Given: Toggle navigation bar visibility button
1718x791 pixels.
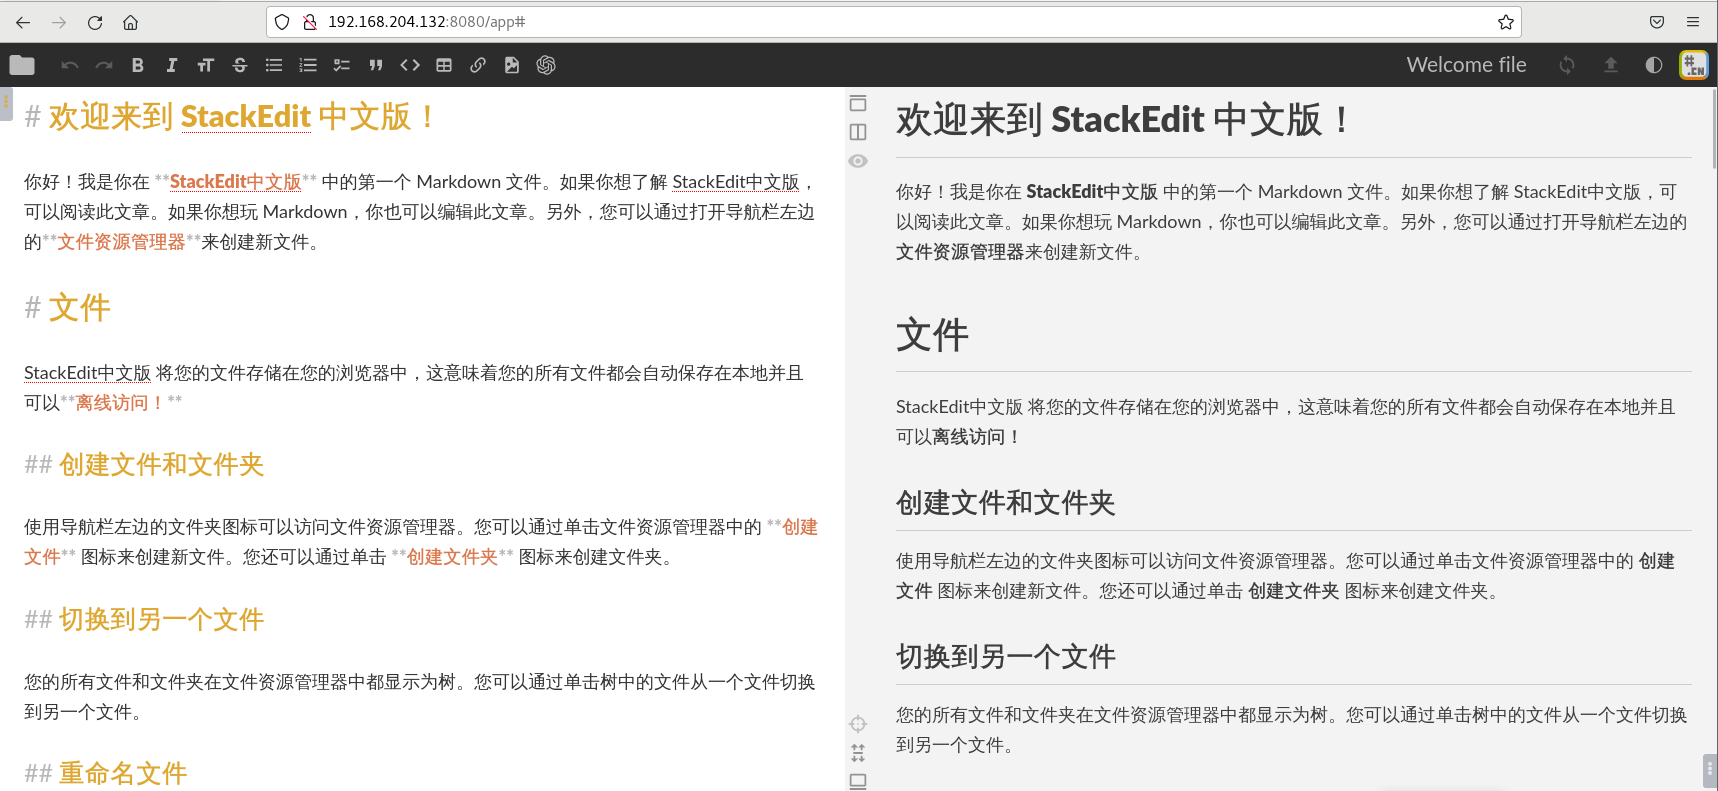Looking at the screenshot, I should (858, 103).
